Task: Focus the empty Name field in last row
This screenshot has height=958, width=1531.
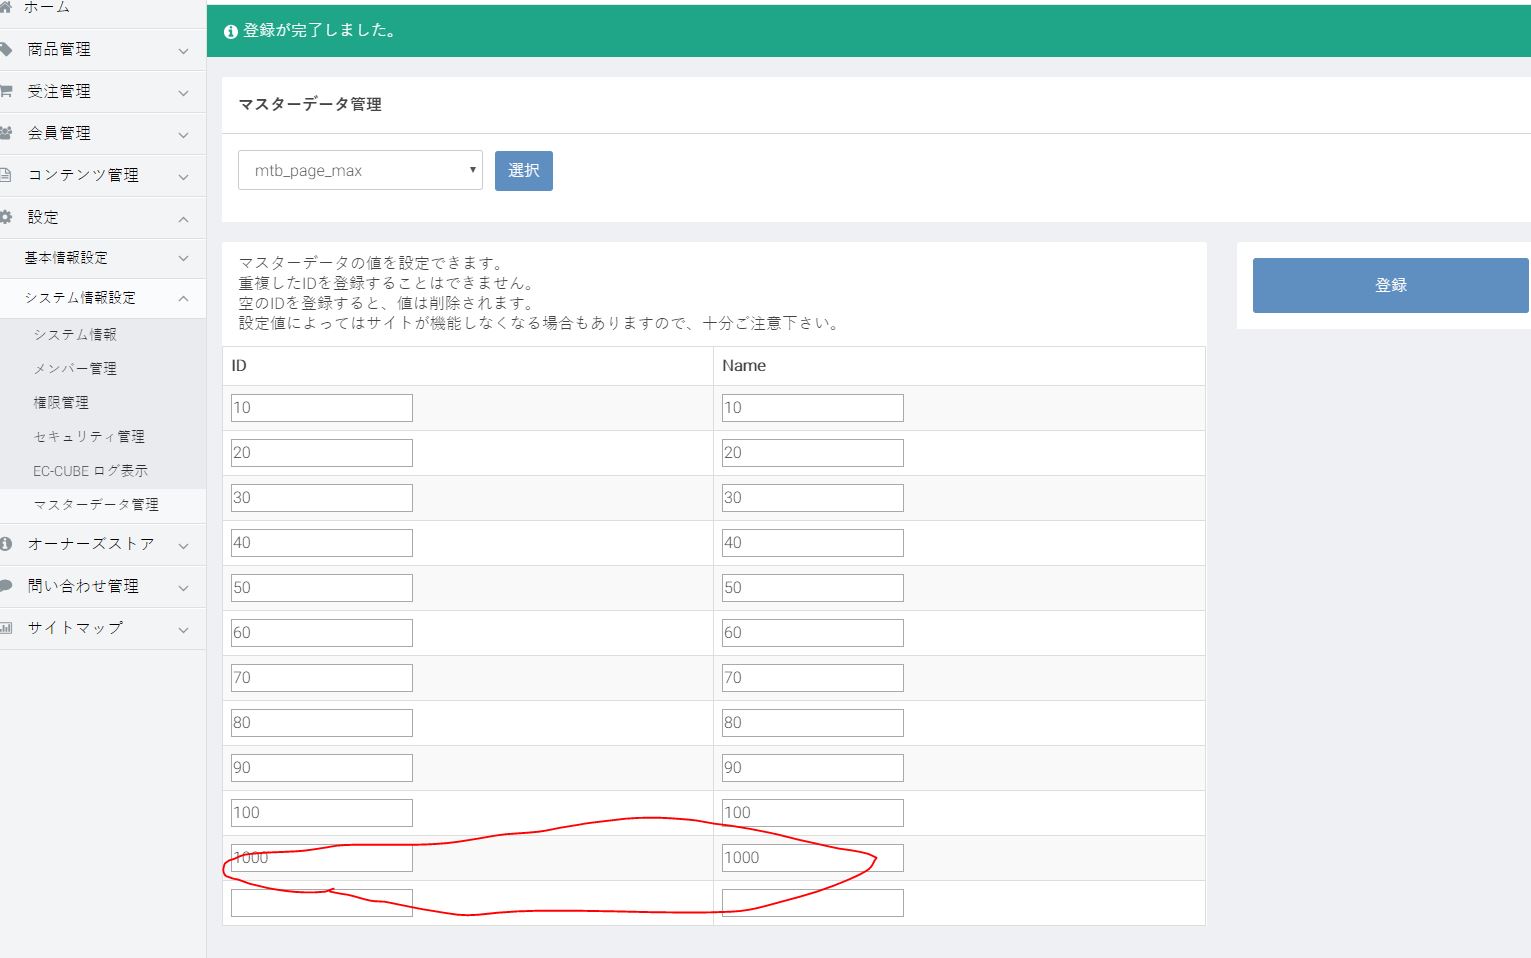Action: (812, 903)
